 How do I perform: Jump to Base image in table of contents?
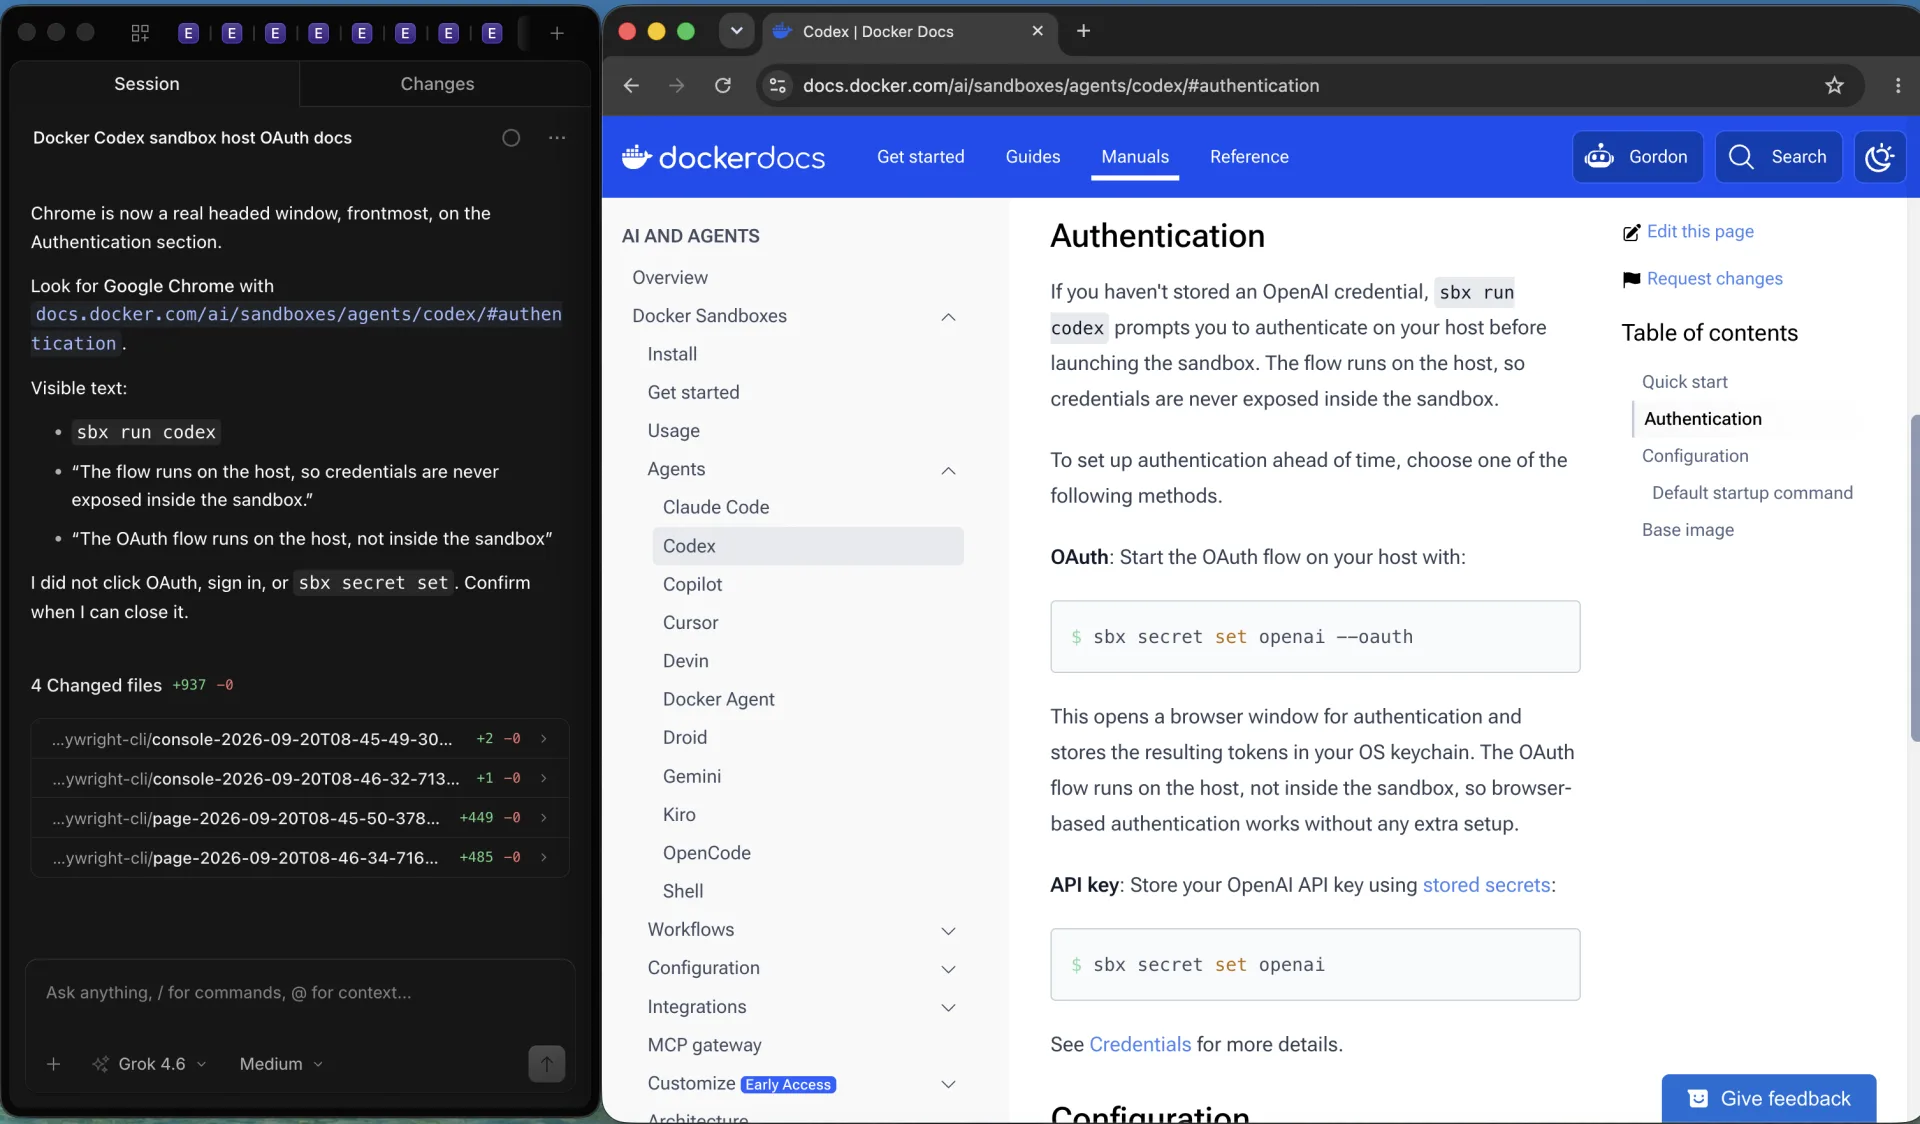coord(1687,530)
